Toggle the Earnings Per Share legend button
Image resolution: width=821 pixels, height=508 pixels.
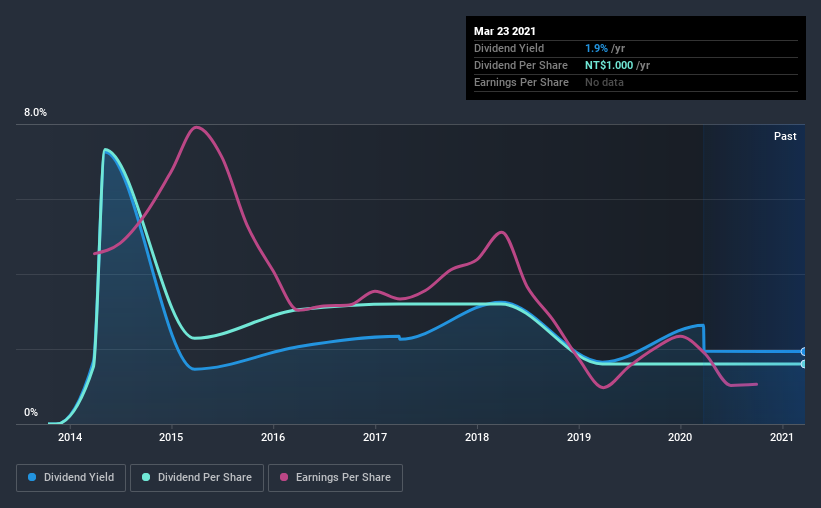pos(336,478)
